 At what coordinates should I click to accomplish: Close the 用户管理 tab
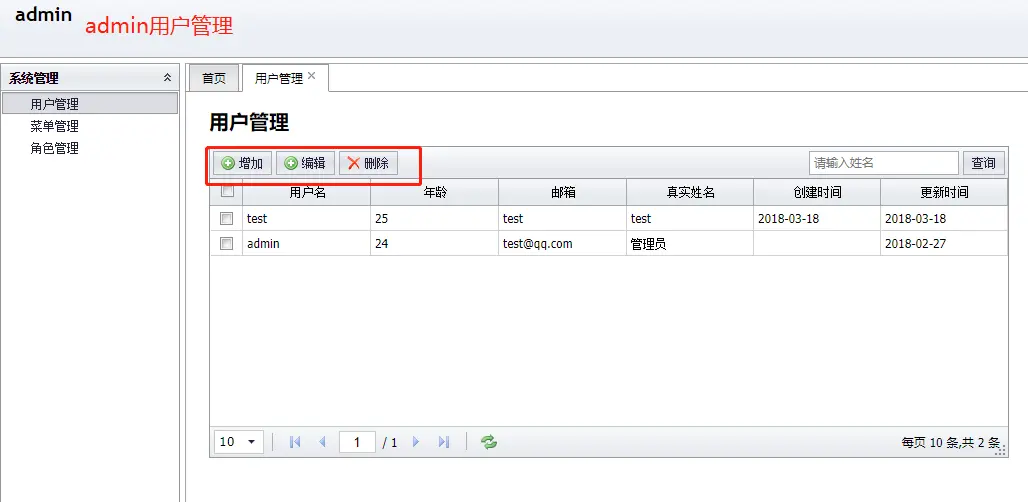pyautogui.click(x=311, y=75)
